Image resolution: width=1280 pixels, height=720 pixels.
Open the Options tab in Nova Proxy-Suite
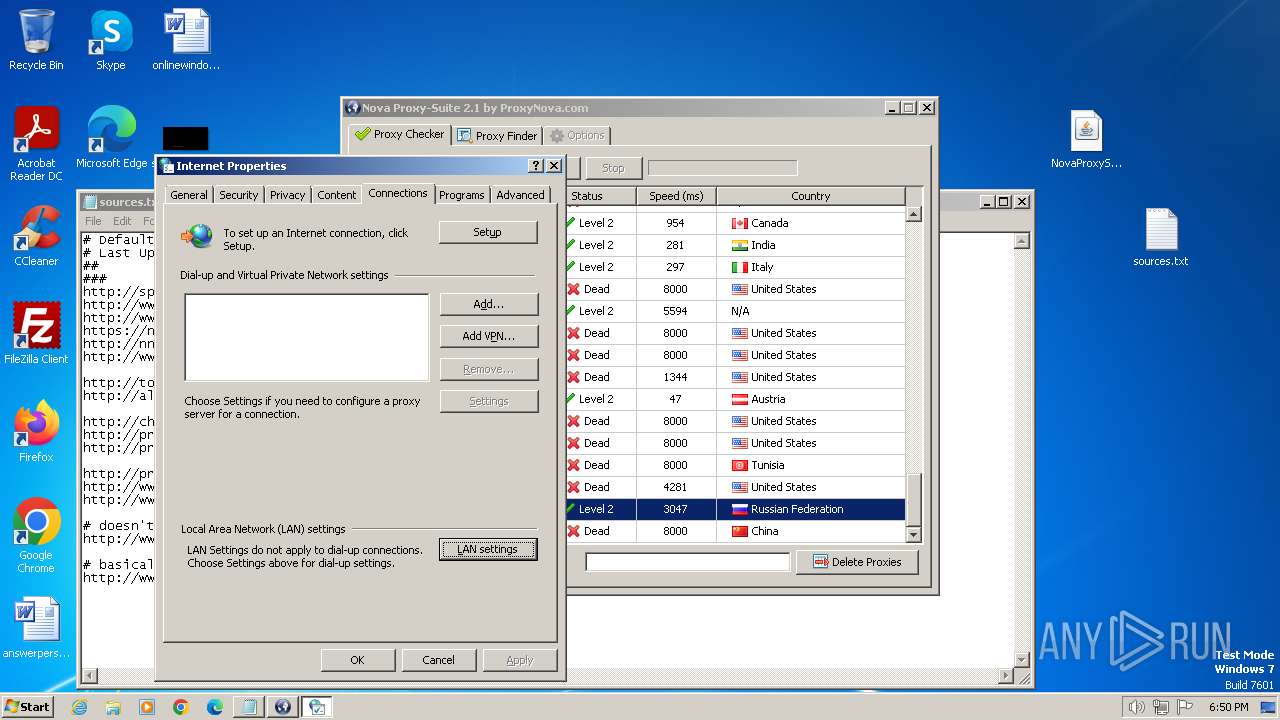pyautogui.click(x=576, y=135)
